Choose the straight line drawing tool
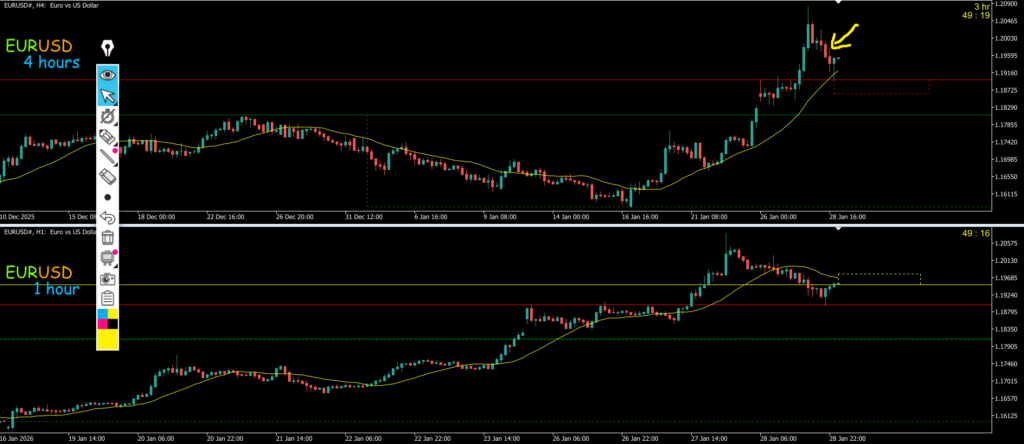This screenshot has height=444, width=1024. pyautogui.click(x=107, y=158)
